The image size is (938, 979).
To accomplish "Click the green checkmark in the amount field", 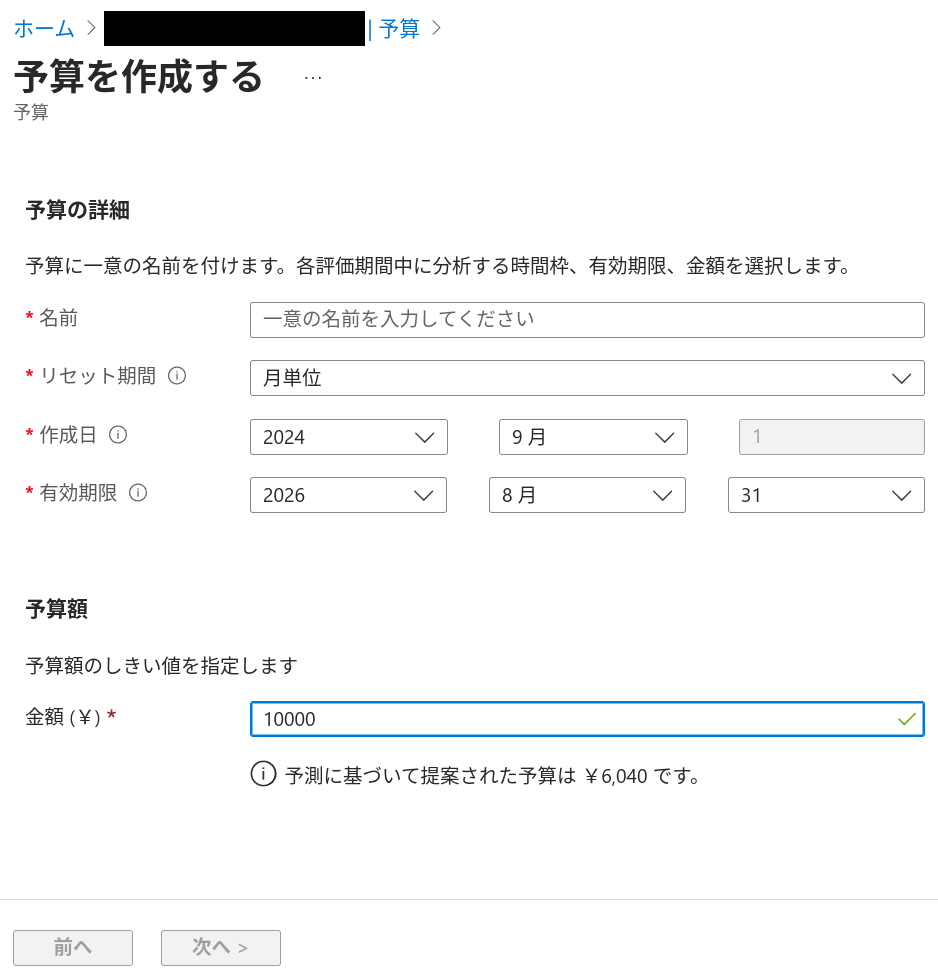I will click(906, 719).
